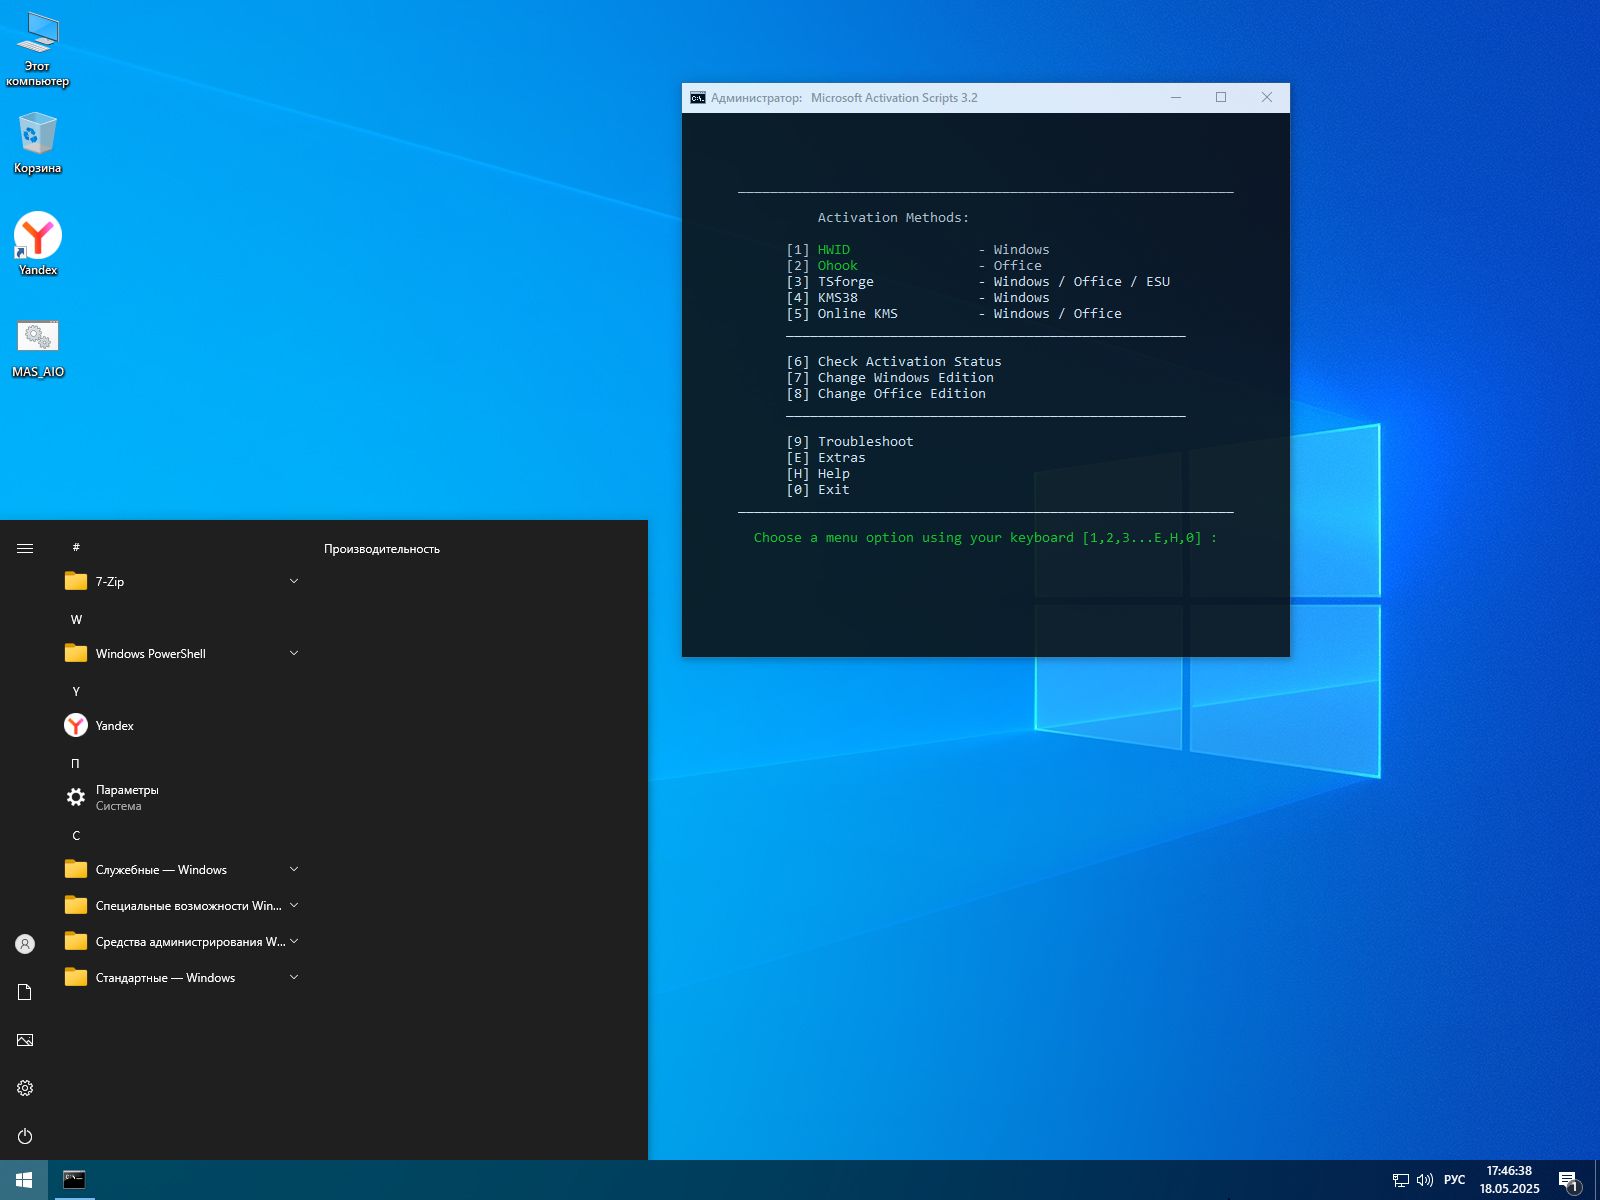Launch Yandex from the Start app list

pyautogui.click(x=114, y=725)
